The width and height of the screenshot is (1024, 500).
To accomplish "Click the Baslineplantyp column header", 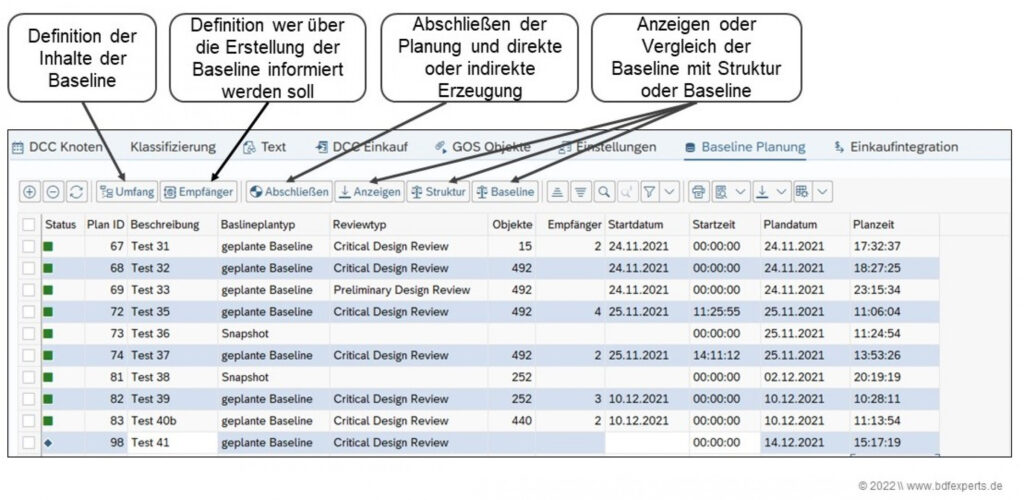I will (274, 225).
